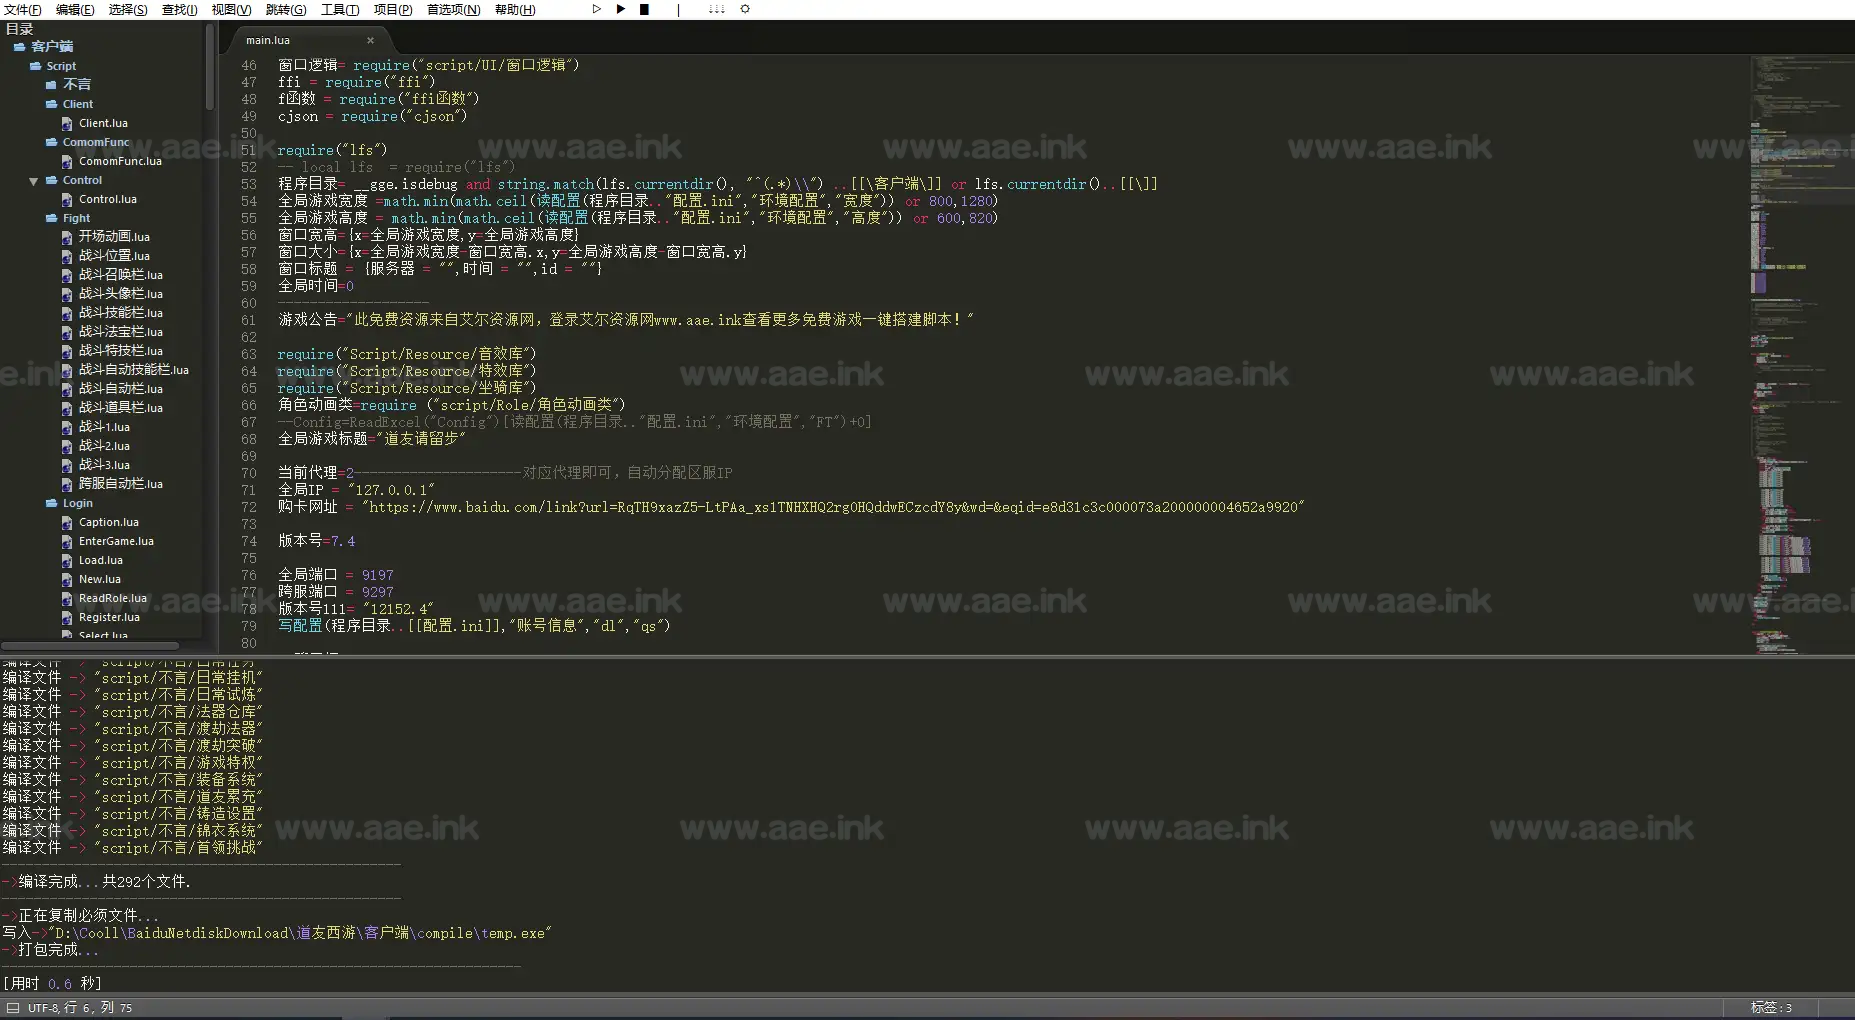The height and width of the screenshot is (1020, 1855).
Task: Open the 首选项(N) menu
Action: [453, 10]
